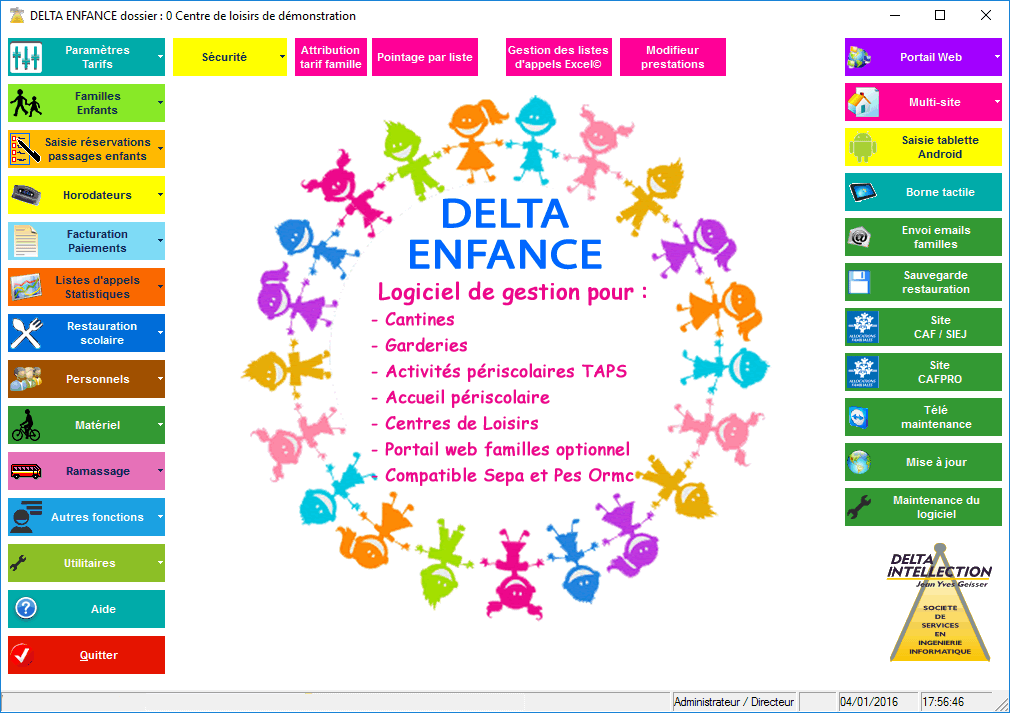Screen dimensions: 1010x713
Task: Expand the Sécurité dropdown arrow
Action: tap(282, 58)
